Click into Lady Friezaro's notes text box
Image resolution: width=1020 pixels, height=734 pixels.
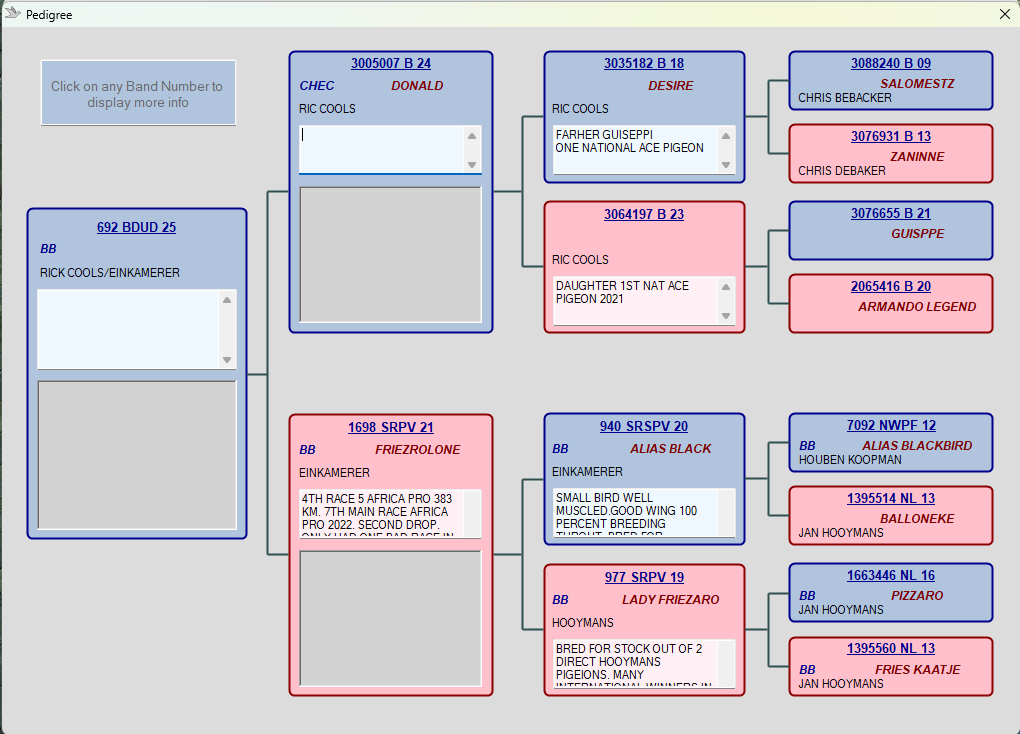pyautogui.click(x=634, y=663)
